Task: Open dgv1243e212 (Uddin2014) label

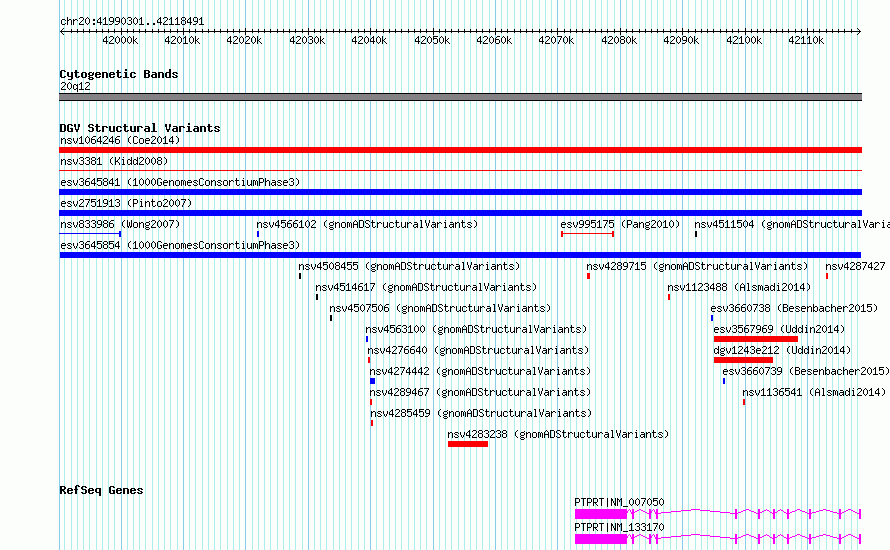Action: [x=782, y=350]
